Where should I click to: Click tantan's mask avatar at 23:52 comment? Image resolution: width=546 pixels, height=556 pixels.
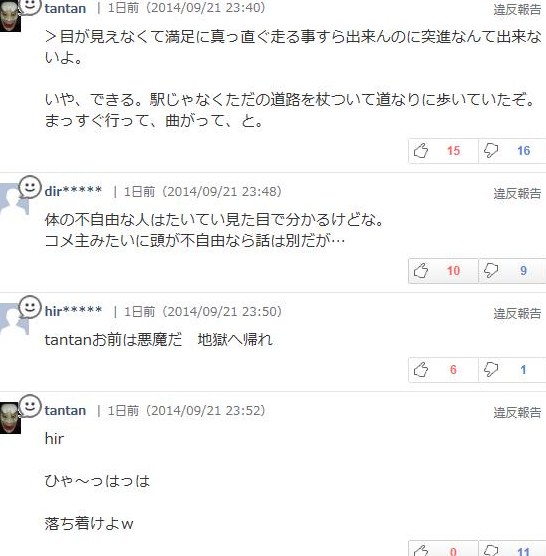pos(10,418)
